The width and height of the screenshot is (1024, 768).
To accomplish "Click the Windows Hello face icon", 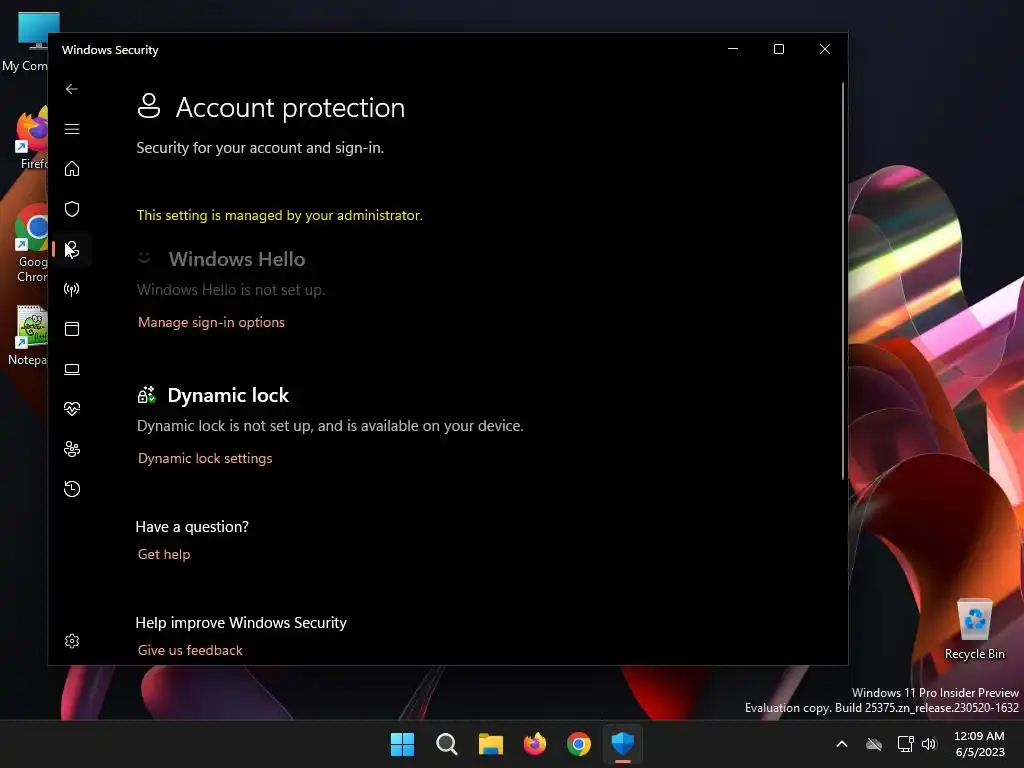I will 144,258.
